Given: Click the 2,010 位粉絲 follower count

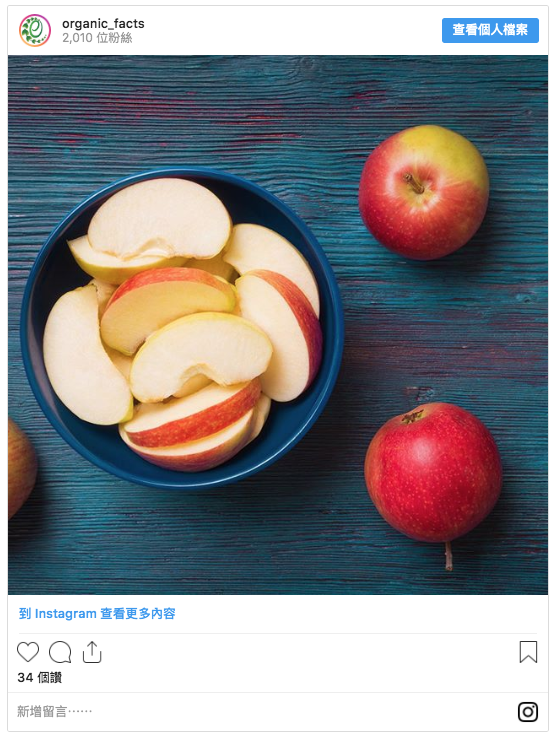Looking at the screenshot, I should [x=97, y=38].
